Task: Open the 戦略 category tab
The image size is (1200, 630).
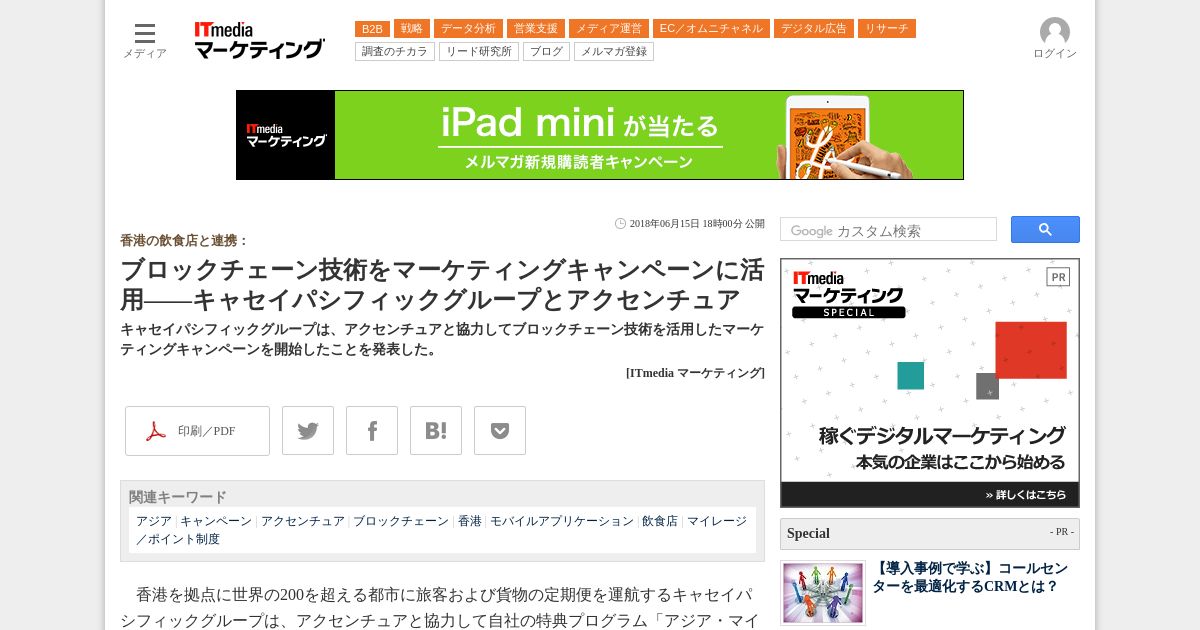Action: [x=412, y=29]
